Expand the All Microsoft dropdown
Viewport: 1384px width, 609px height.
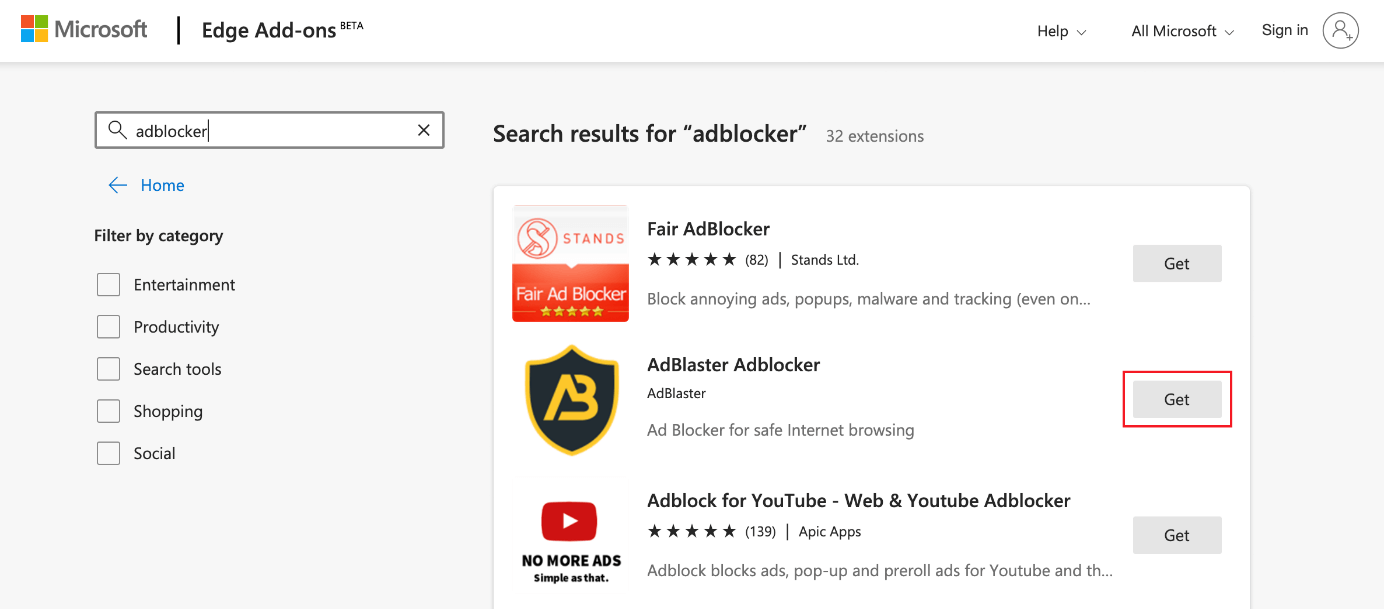[x=1183, y=31]
